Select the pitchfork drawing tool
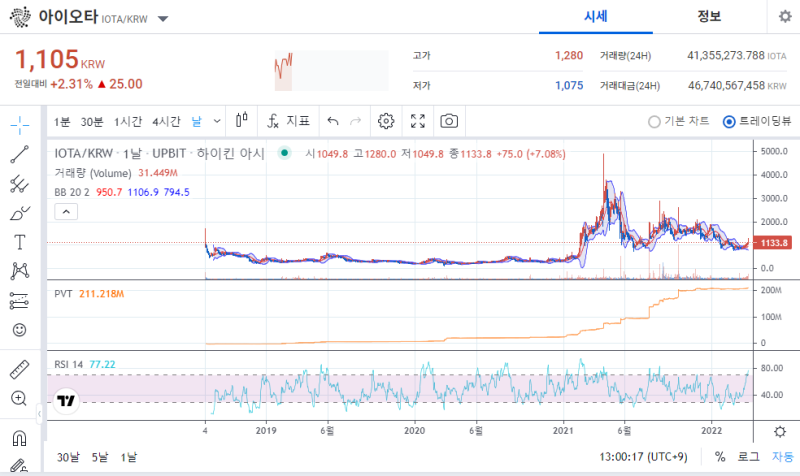 (20, 184)
